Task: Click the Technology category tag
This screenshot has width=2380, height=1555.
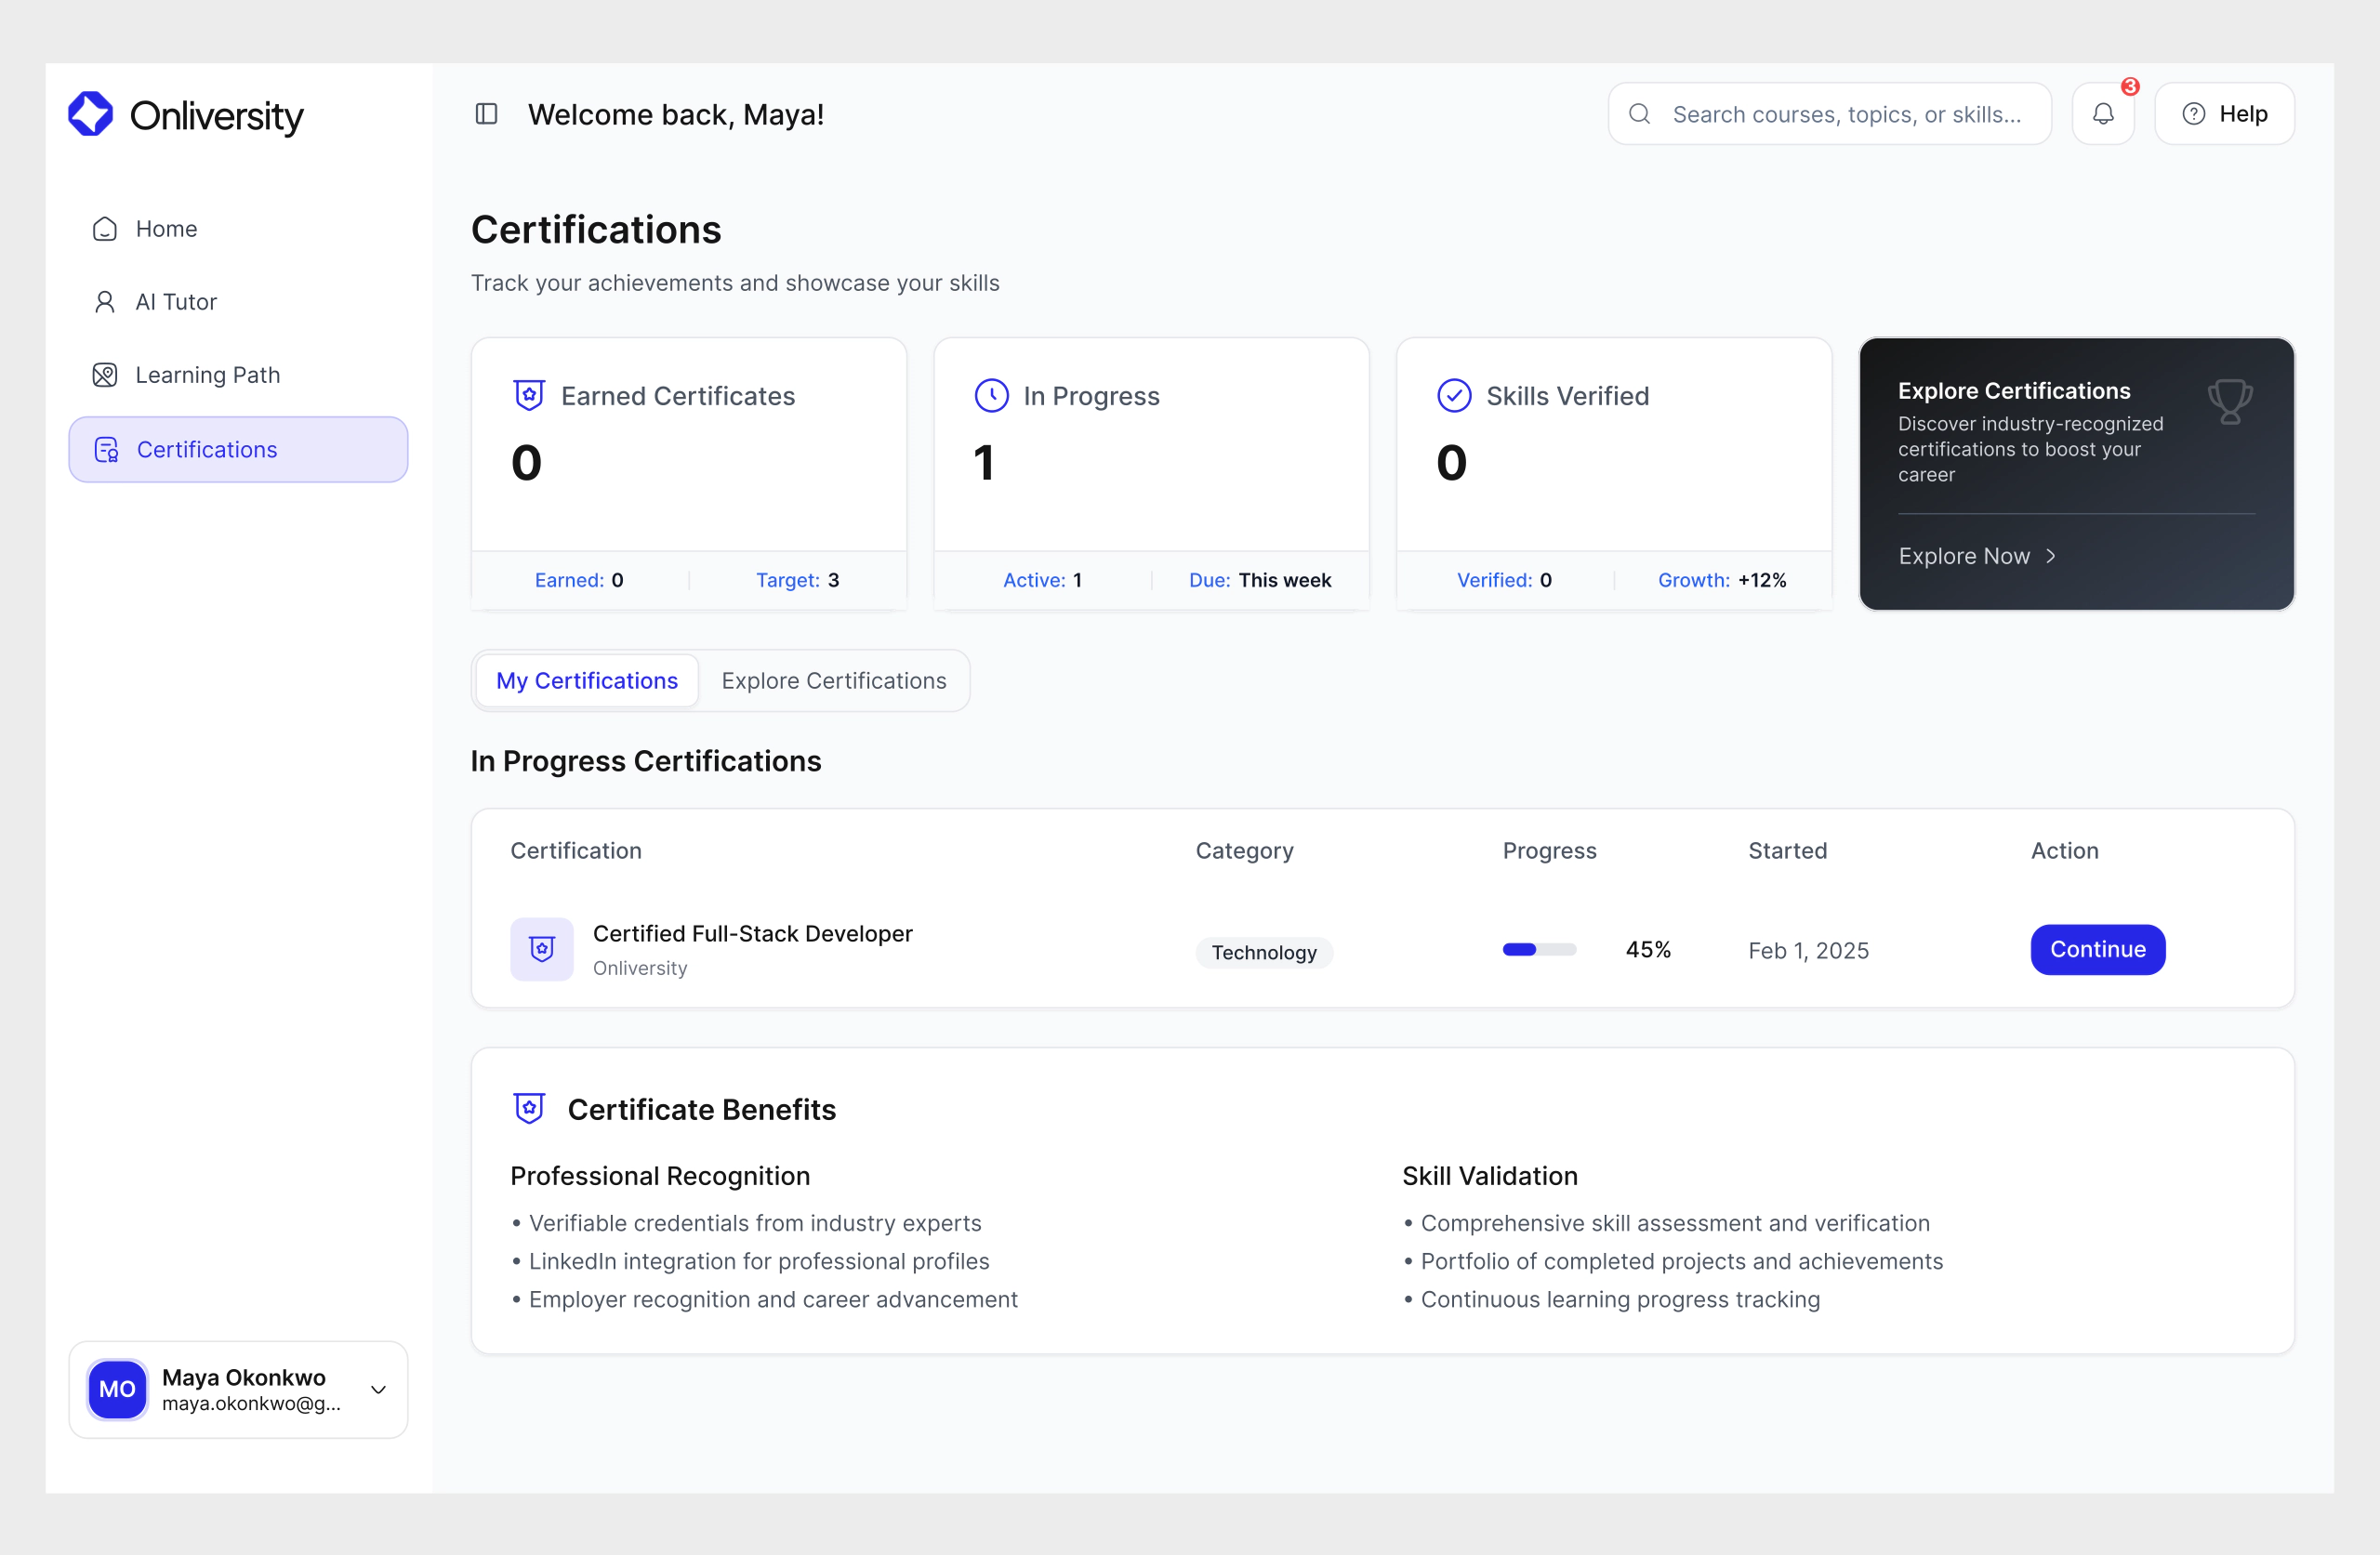Action: tap(1264, 952)
